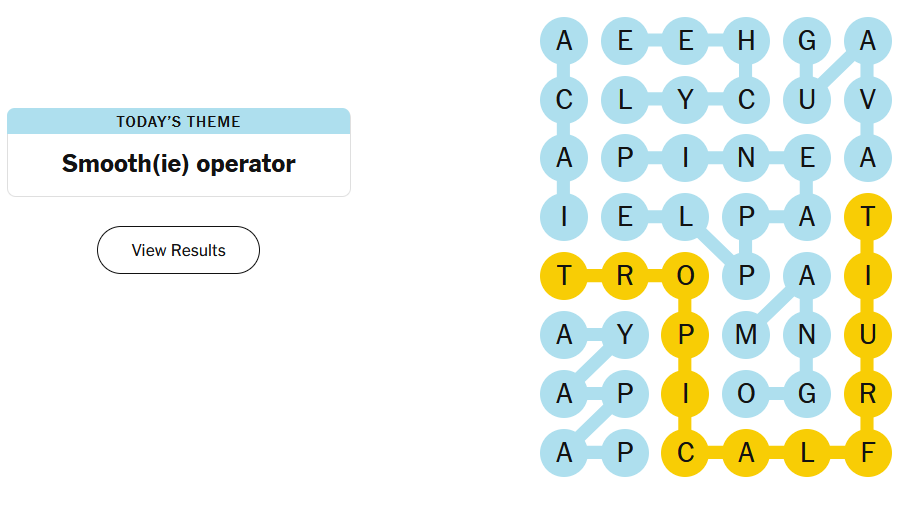
Task: Tap the yellow letter P tile
Action: pyautogui.click(x=685, y=335)
